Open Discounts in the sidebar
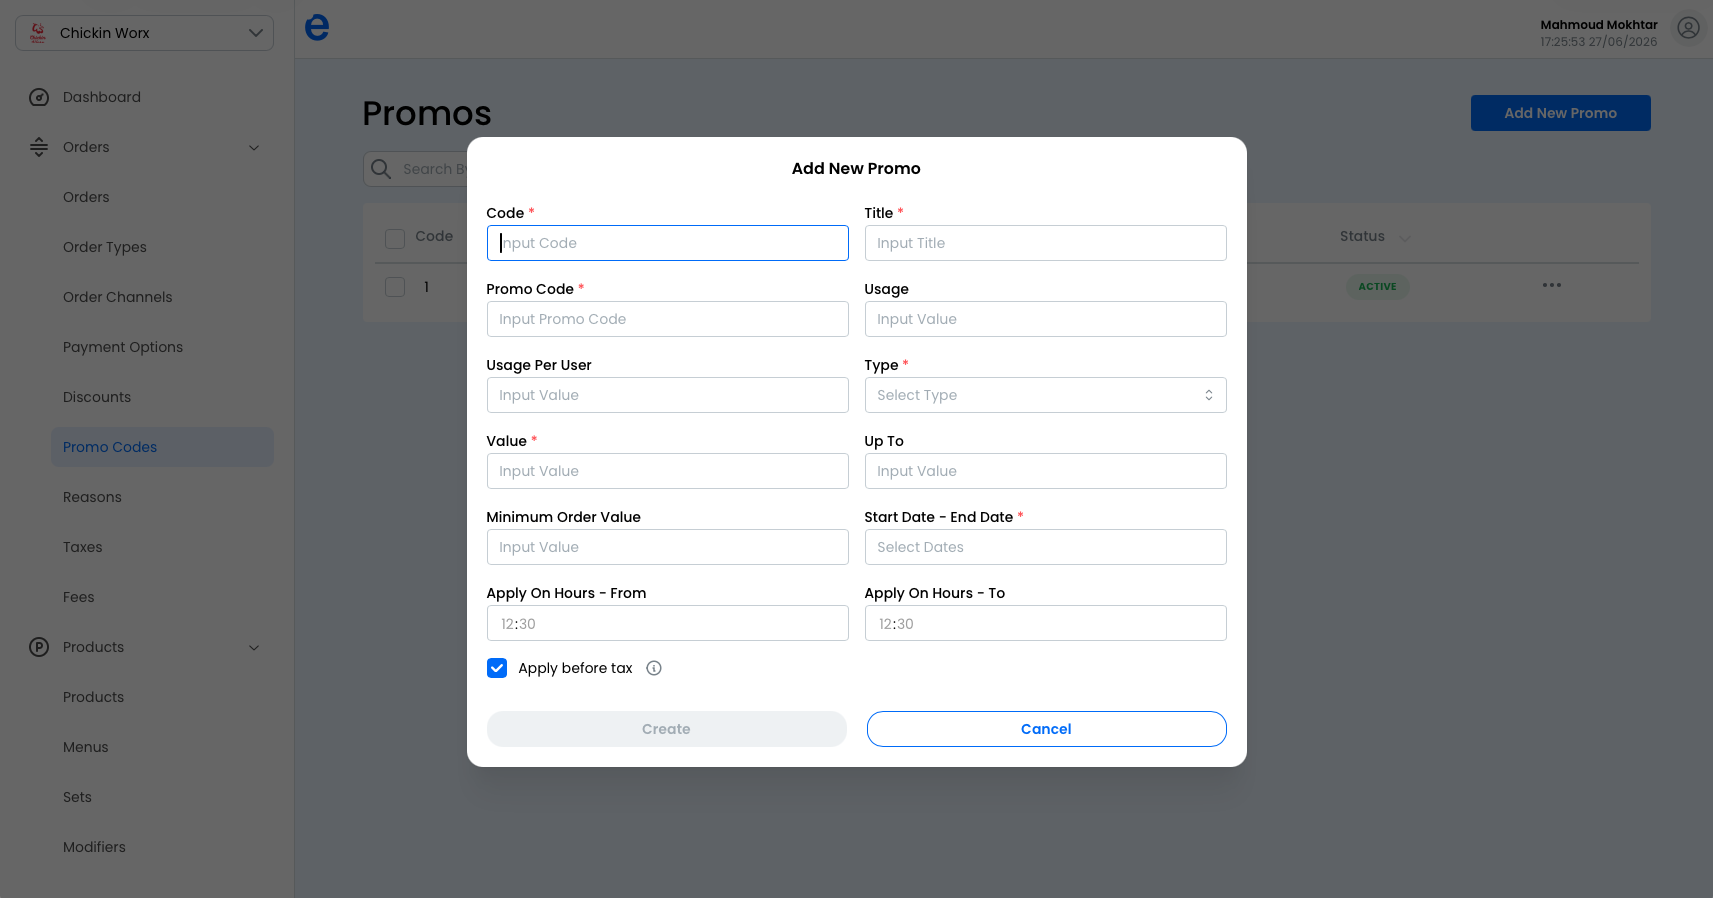The height and width of the screenshot is (898, 1713). 97,397
